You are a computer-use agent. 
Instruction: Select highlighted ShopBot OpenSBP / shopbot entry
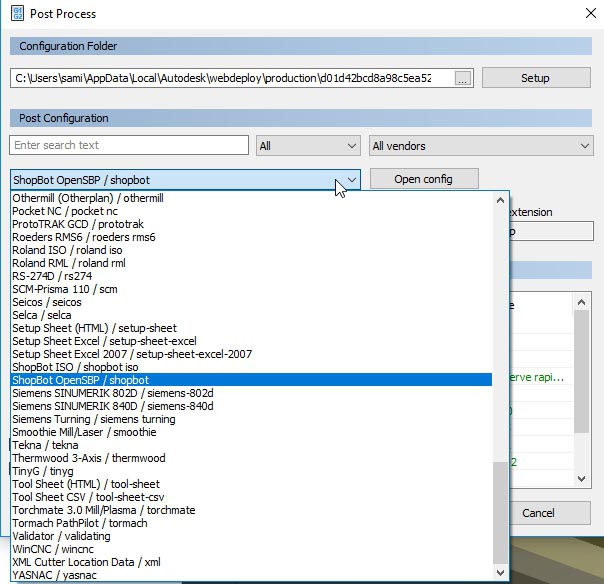coord(251,380)
